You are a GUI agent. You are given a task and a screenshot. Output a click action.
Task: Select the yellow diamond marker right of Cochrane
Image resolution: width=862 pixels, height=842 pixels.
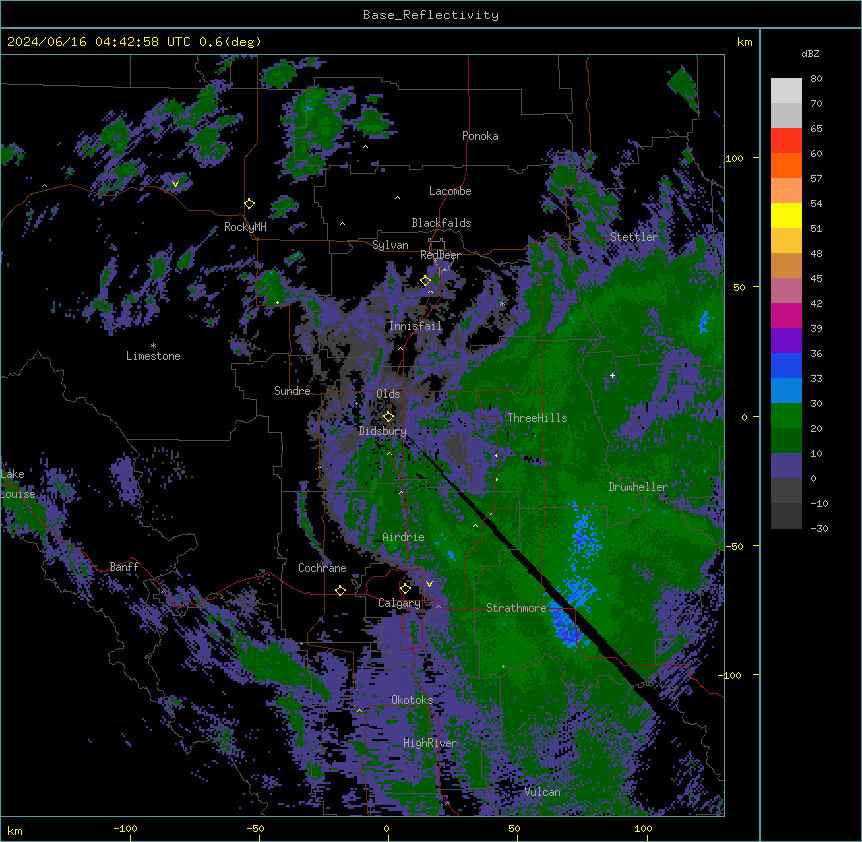tap(340, 590)
